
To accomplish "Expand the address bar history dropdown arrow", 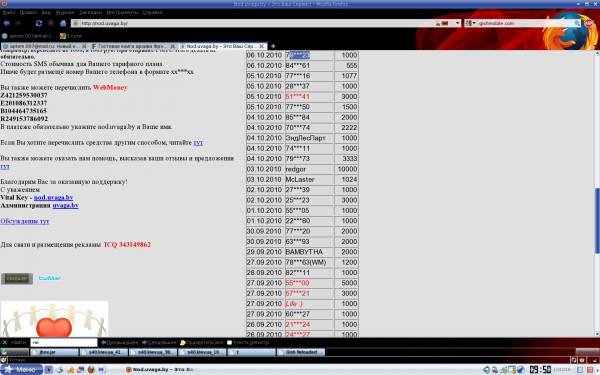I will (x=457, y=23).
